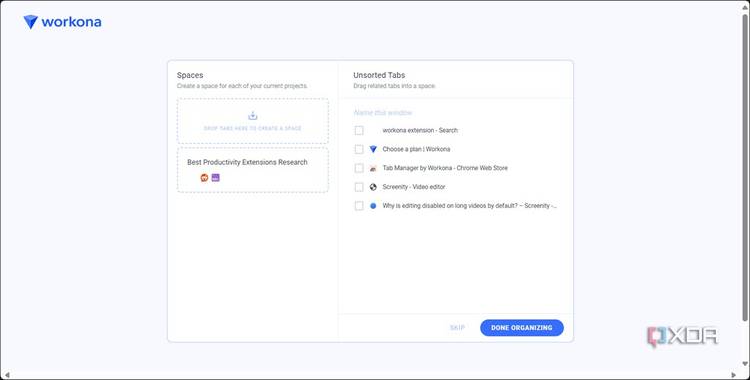The image size is (750, 380).
Task: Select the Why is editing disabled on long videos title
Action: (x=469, y=206)
